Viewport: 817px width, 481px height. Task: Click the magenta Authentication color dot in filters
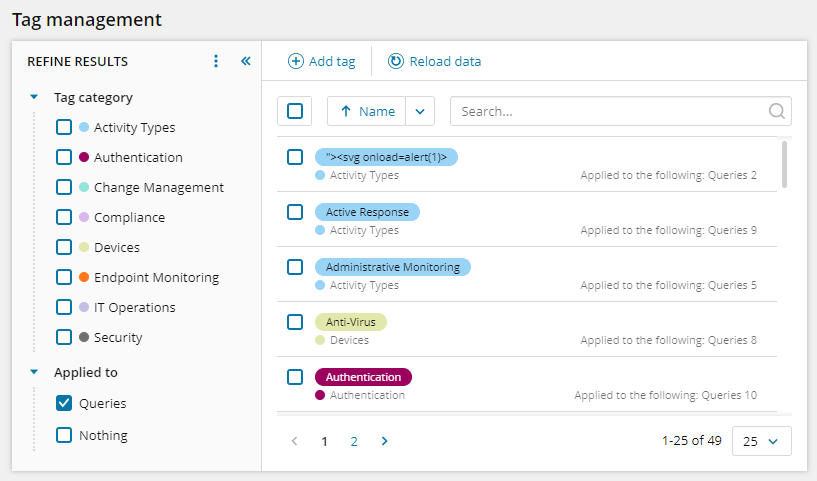[84, 157]
